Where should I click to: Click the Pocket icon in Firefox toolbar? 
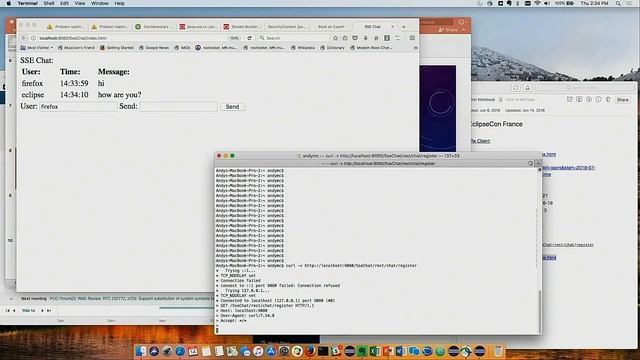[355, 38]
